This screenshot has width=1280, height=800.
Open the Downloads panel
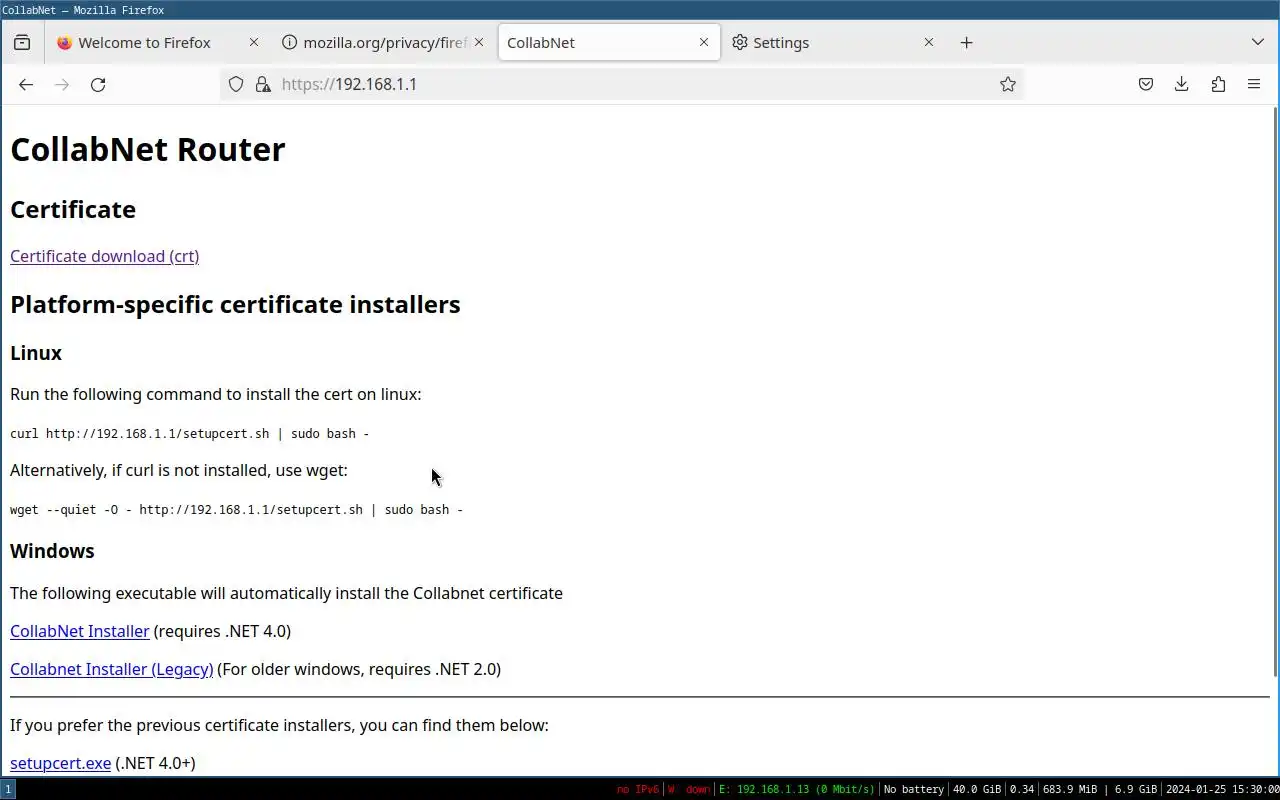click(1182, 84)
